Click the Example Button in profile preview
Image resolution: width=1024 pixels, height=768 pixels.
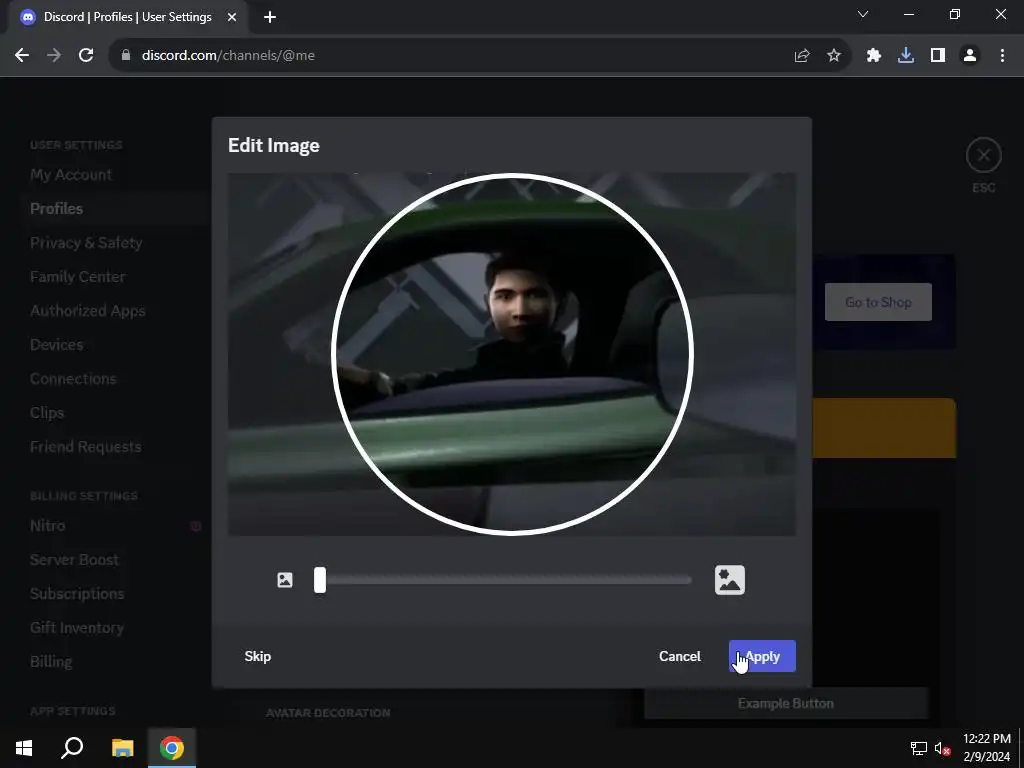pos(786,703)
